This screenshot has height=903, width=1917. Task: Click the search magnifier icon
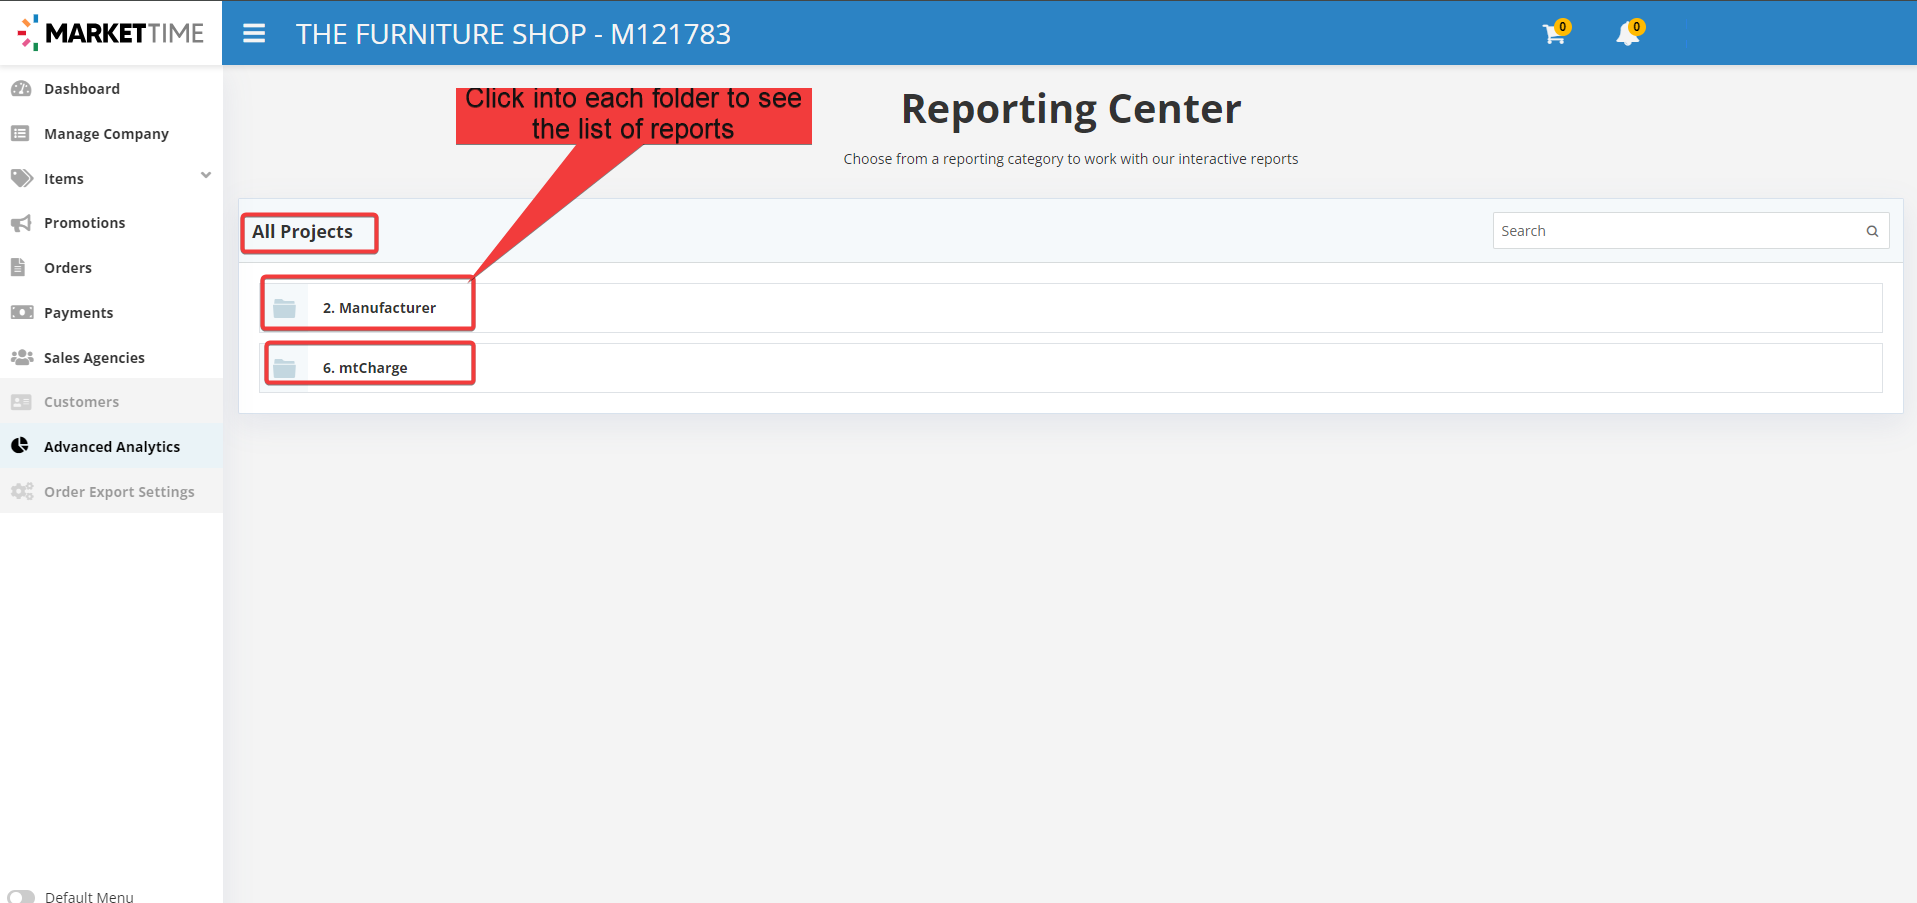click(x=1871, y=231)
